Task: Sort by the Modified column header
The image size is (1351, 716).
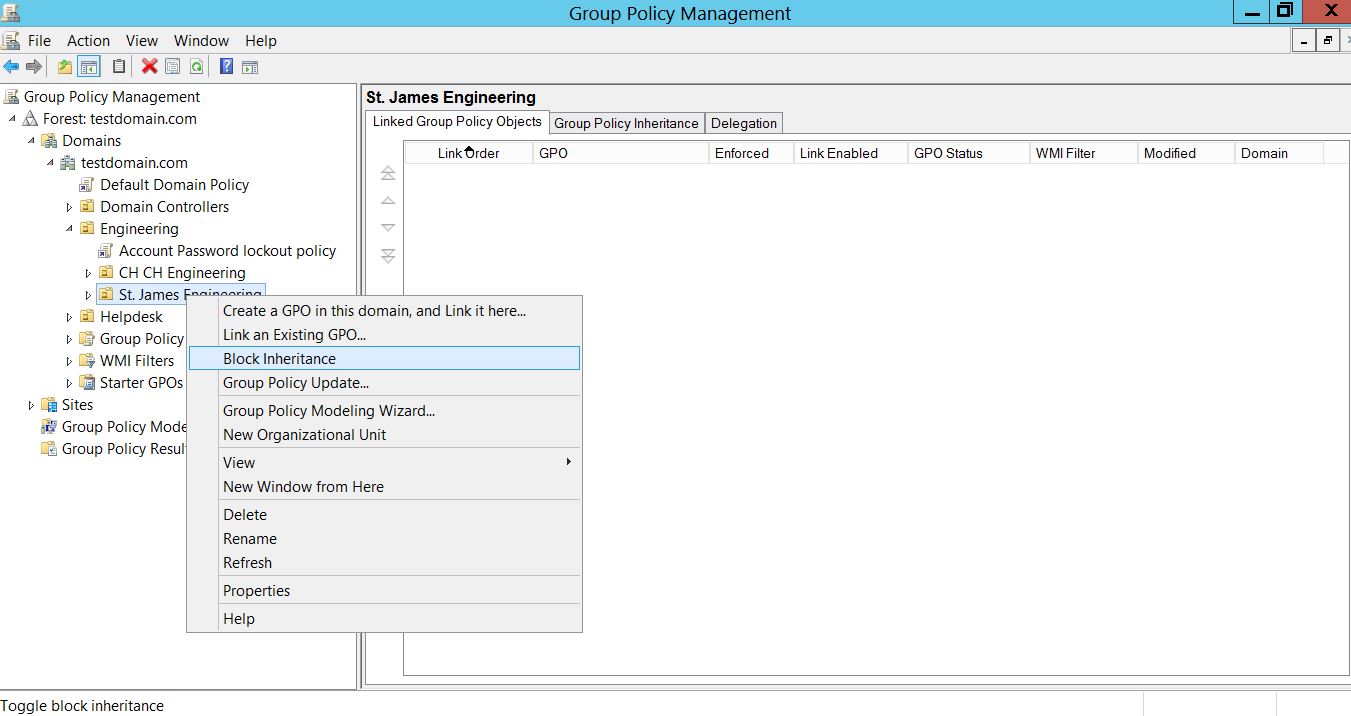Action: [x=1186, y=153]
